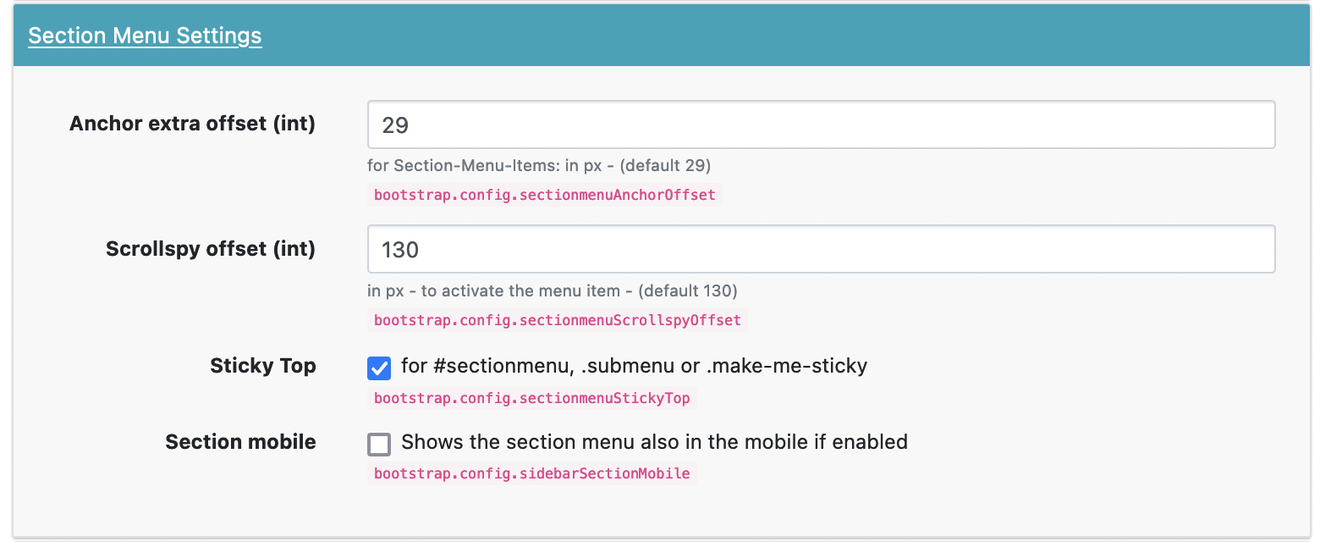1320x542 pixels.
Task: Select the sectionmenuAnchorOffset config code text
Action: (545, 195)
